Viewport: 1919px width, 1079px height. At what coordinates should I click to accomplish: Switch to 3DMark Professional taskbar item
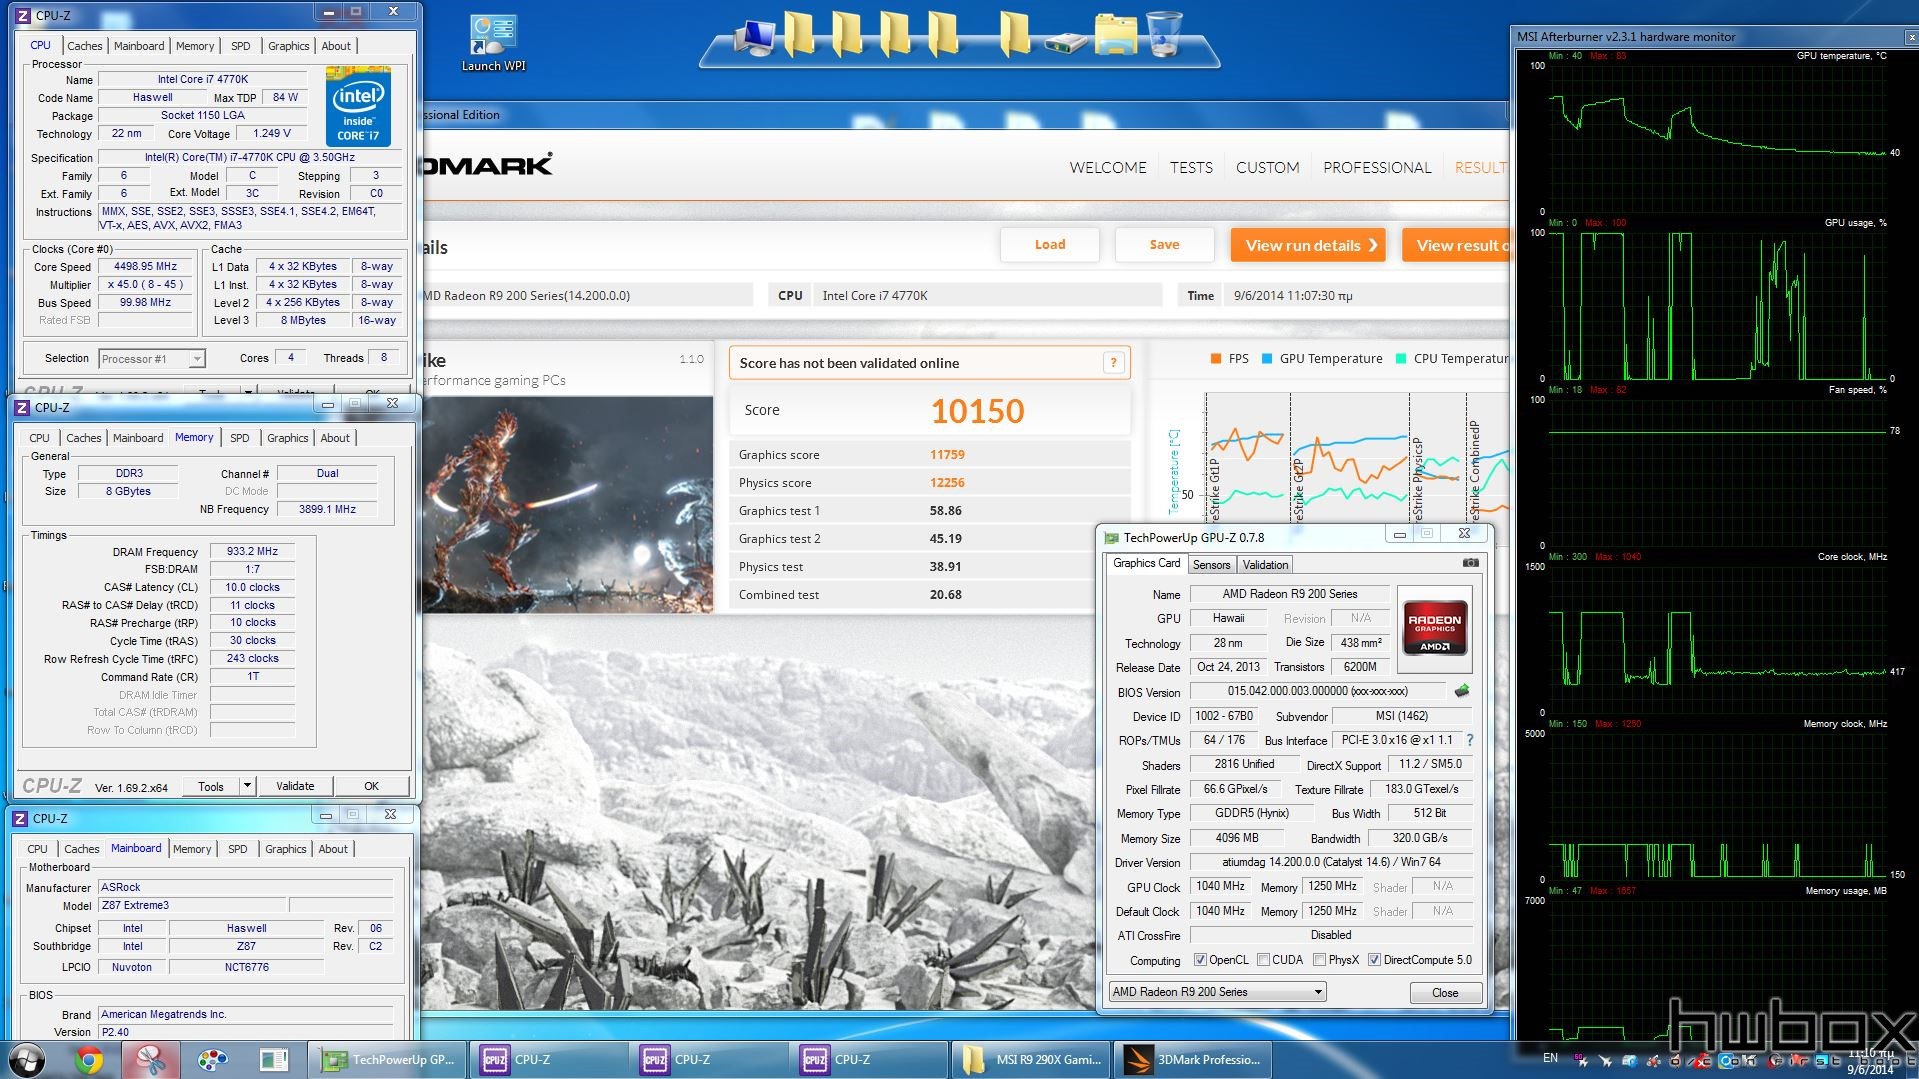[x=1191, y=1060]
